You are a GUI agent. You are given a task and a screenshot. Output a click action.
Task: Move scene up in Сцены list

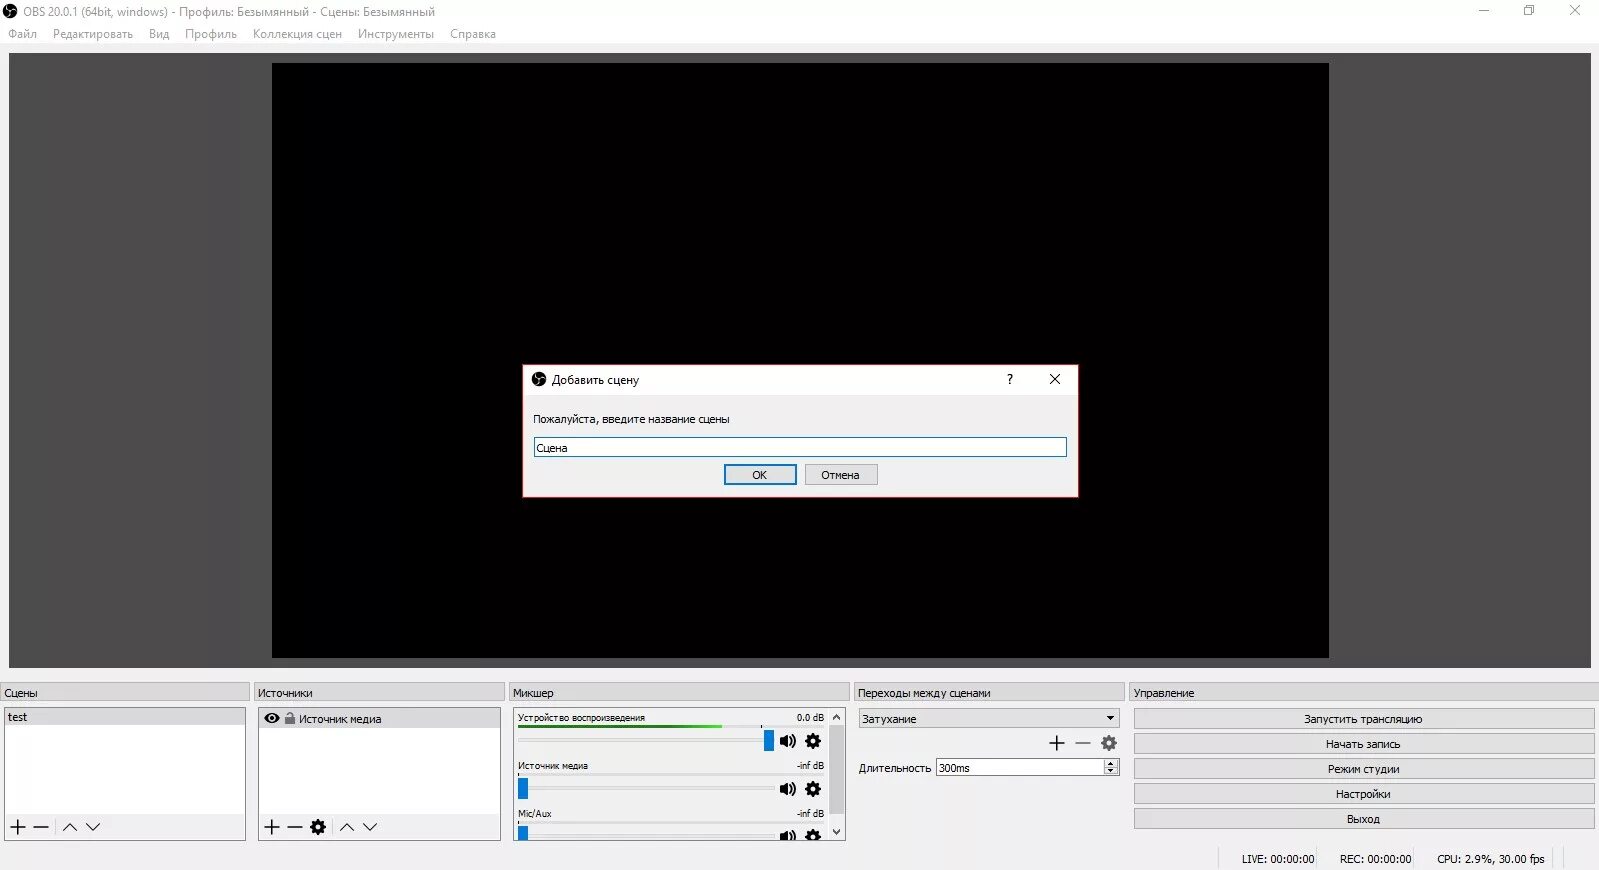(70, 827)
